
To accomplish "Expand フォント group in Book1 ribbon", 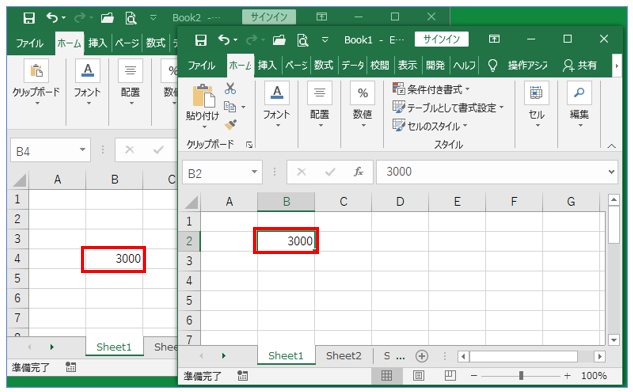I will point(277,105).
